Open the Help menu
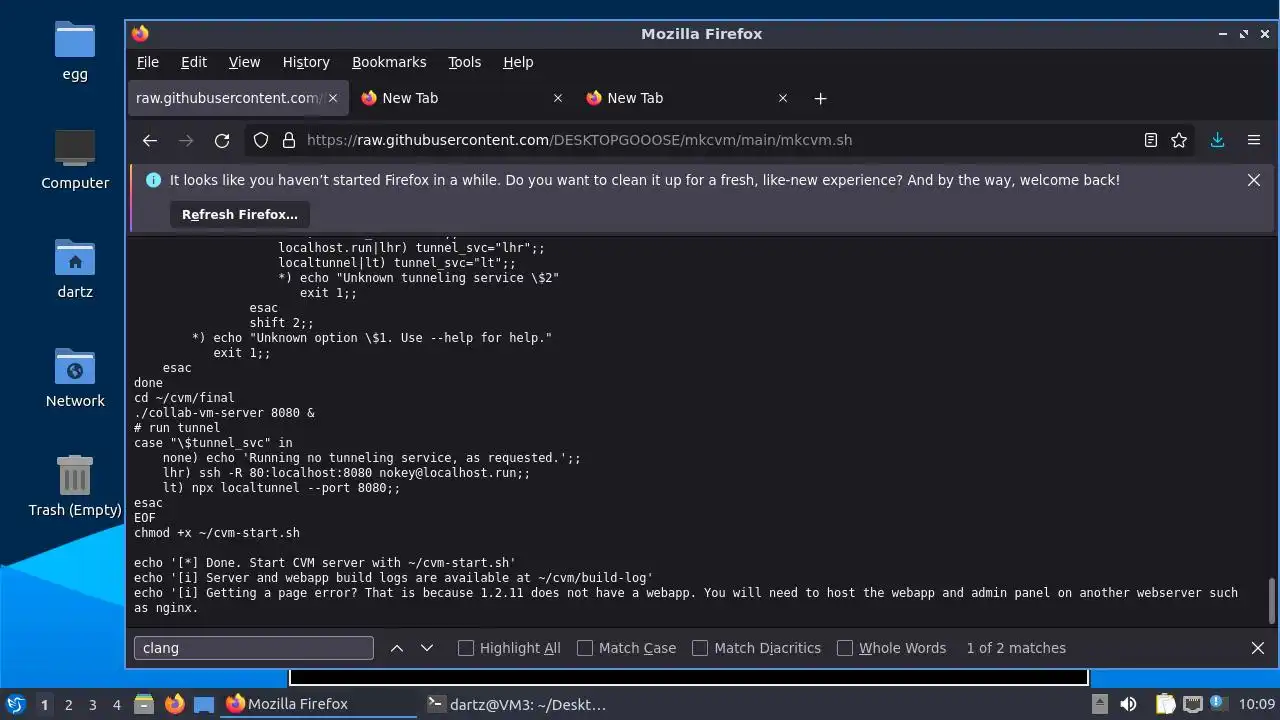Screen dimensions: 1280x720 (518, 62)
